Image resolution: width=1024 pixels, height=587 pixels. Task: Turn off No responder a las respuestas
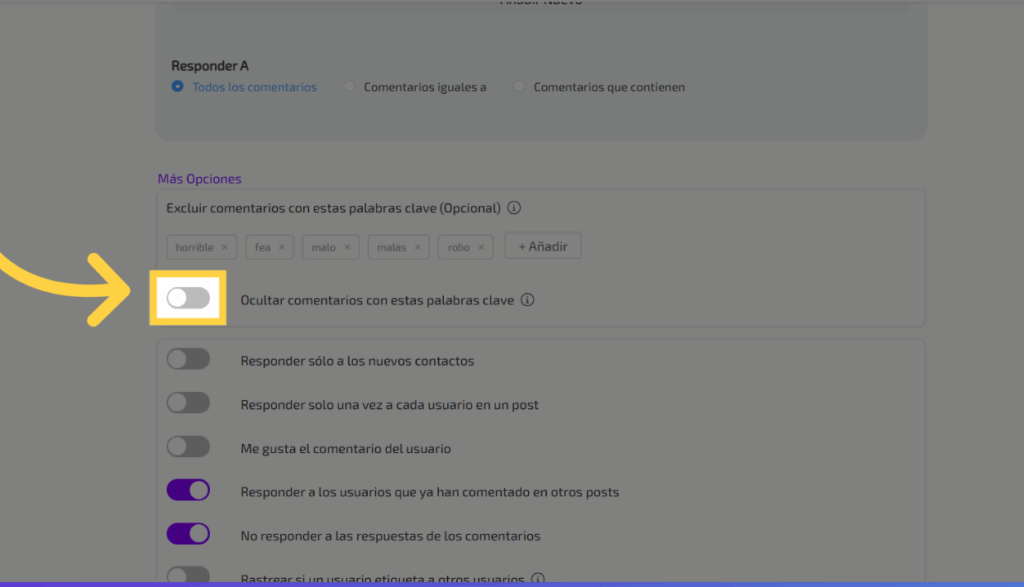point(188,535)
